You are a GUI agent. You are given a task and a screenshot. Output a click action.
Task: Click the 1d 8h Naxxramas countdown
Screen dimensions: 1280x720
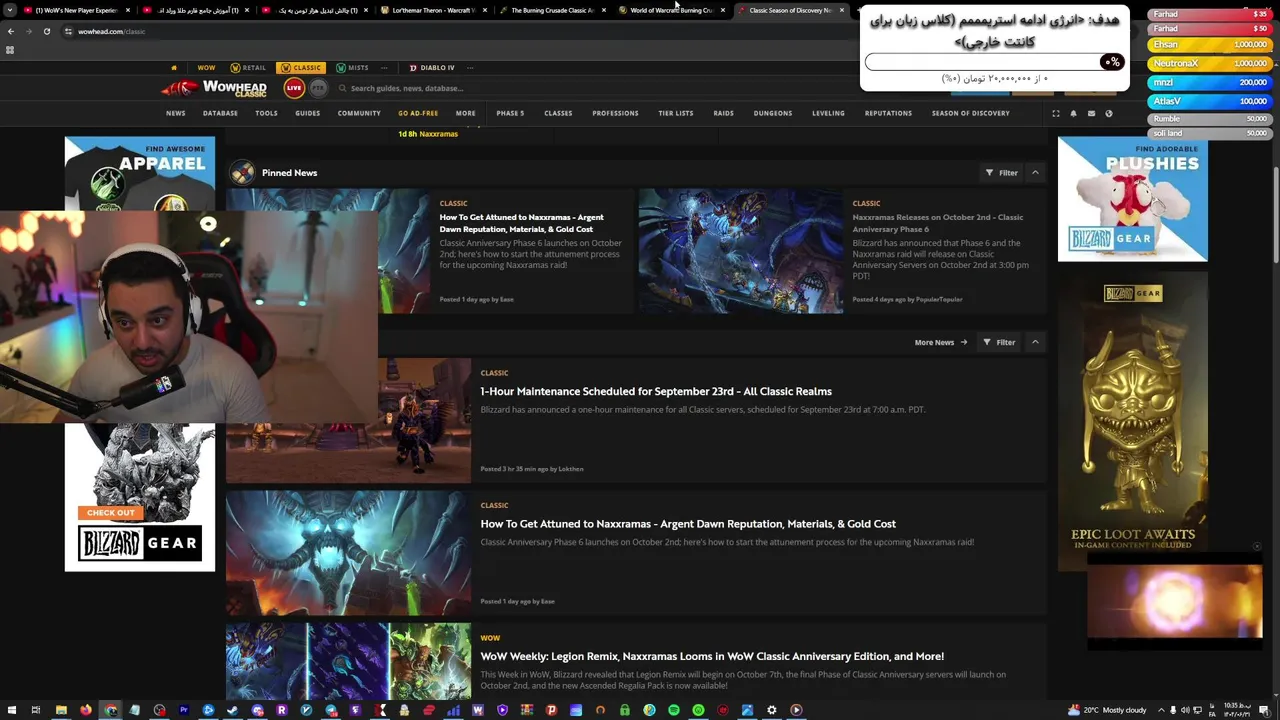pos(428,134)
